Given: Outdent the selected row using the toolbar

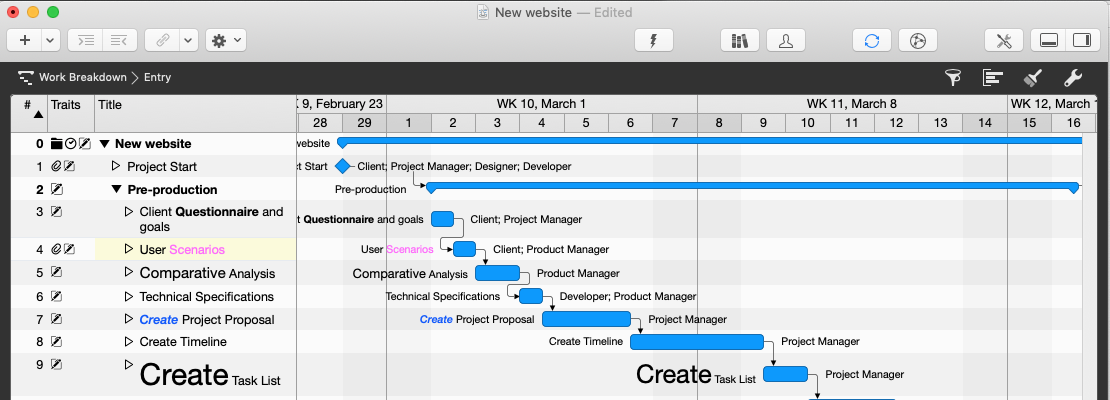Looking at the screenshot, I should click(x=119, y=40).
